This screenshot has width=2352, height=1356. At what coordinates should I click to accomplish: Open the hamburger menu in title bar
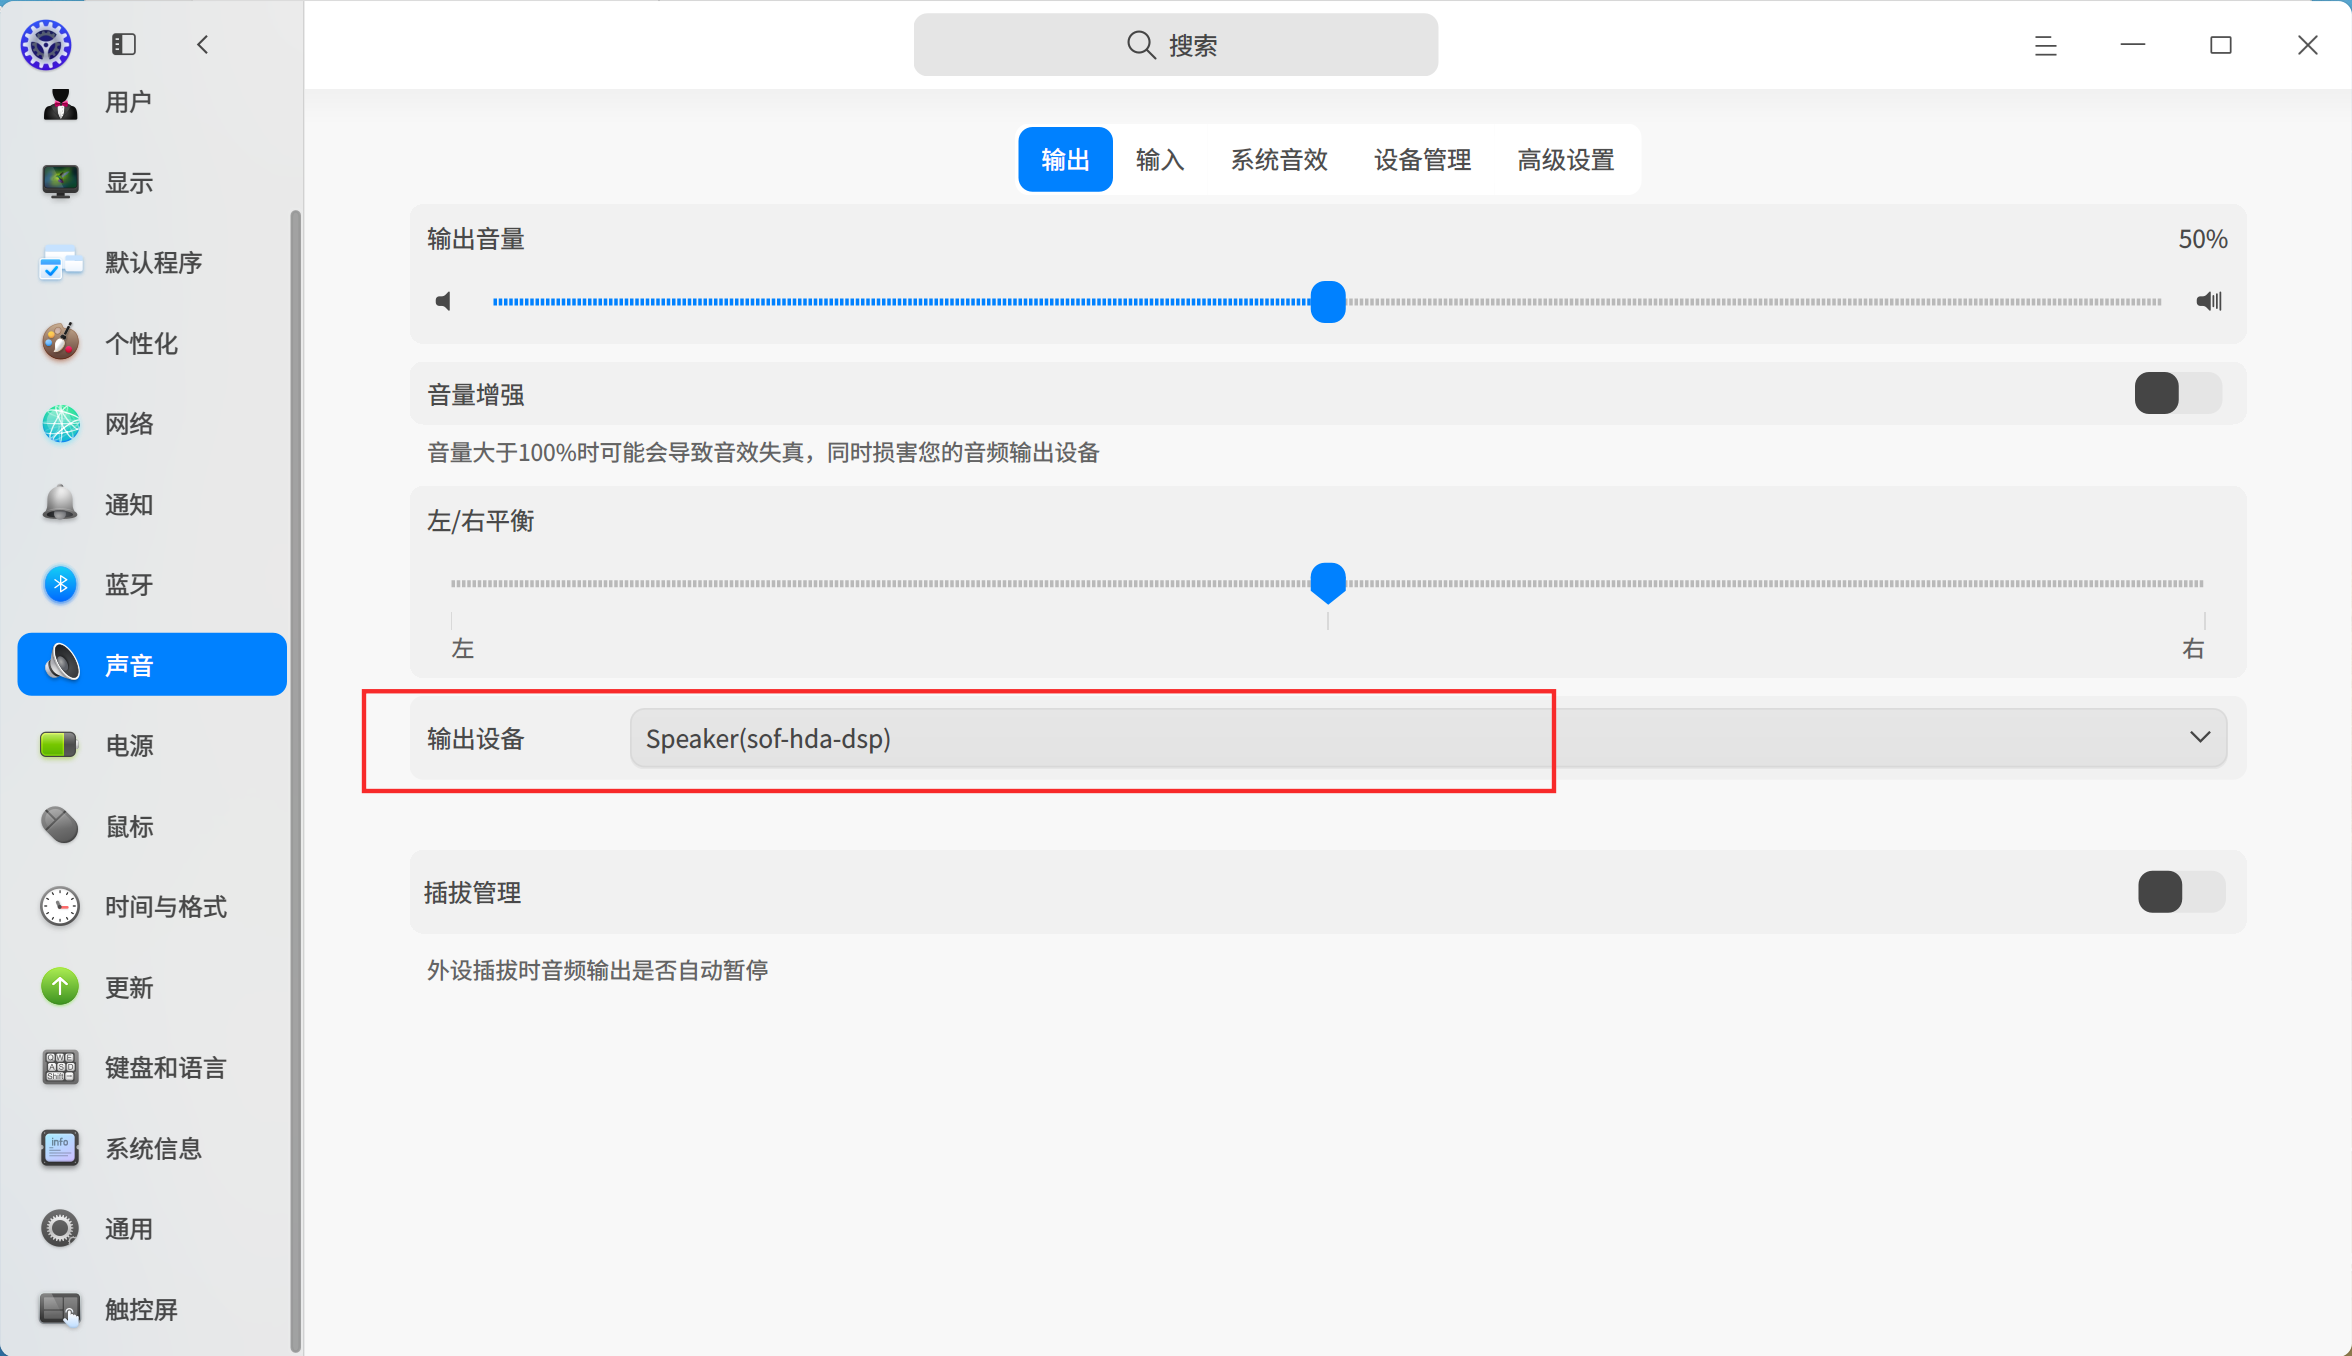click(x=2046, y=45)
